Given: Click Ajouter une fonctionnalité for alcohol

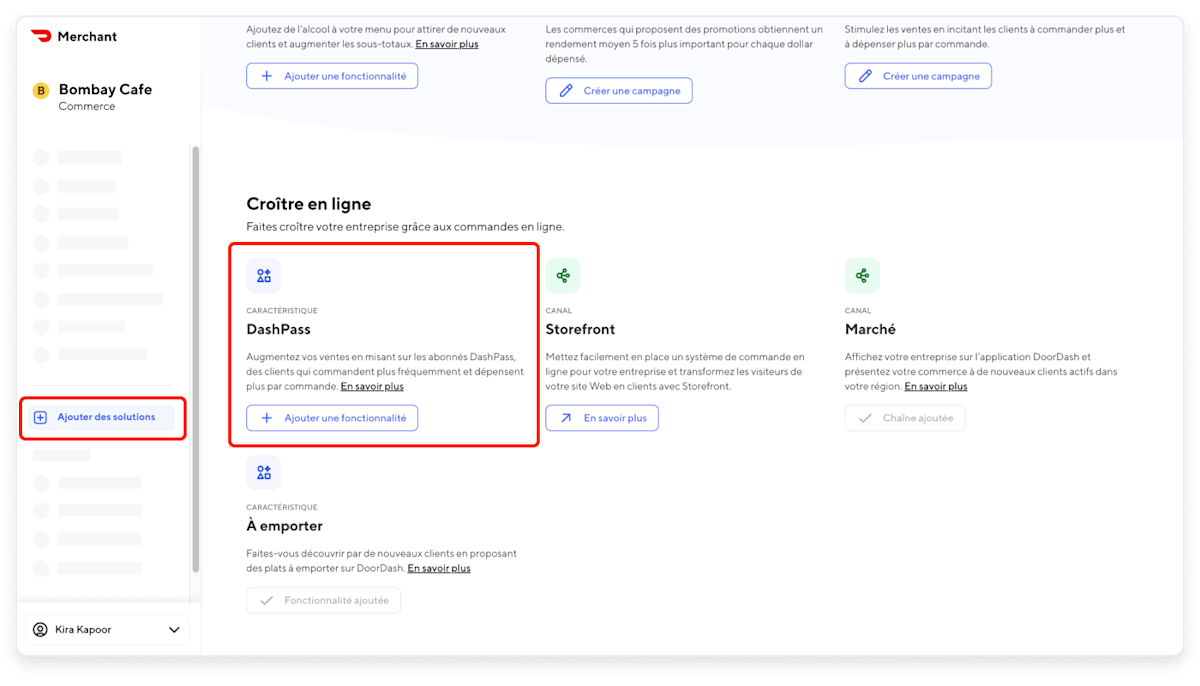Looking at the screenshot, I should [x=332, y=76].
